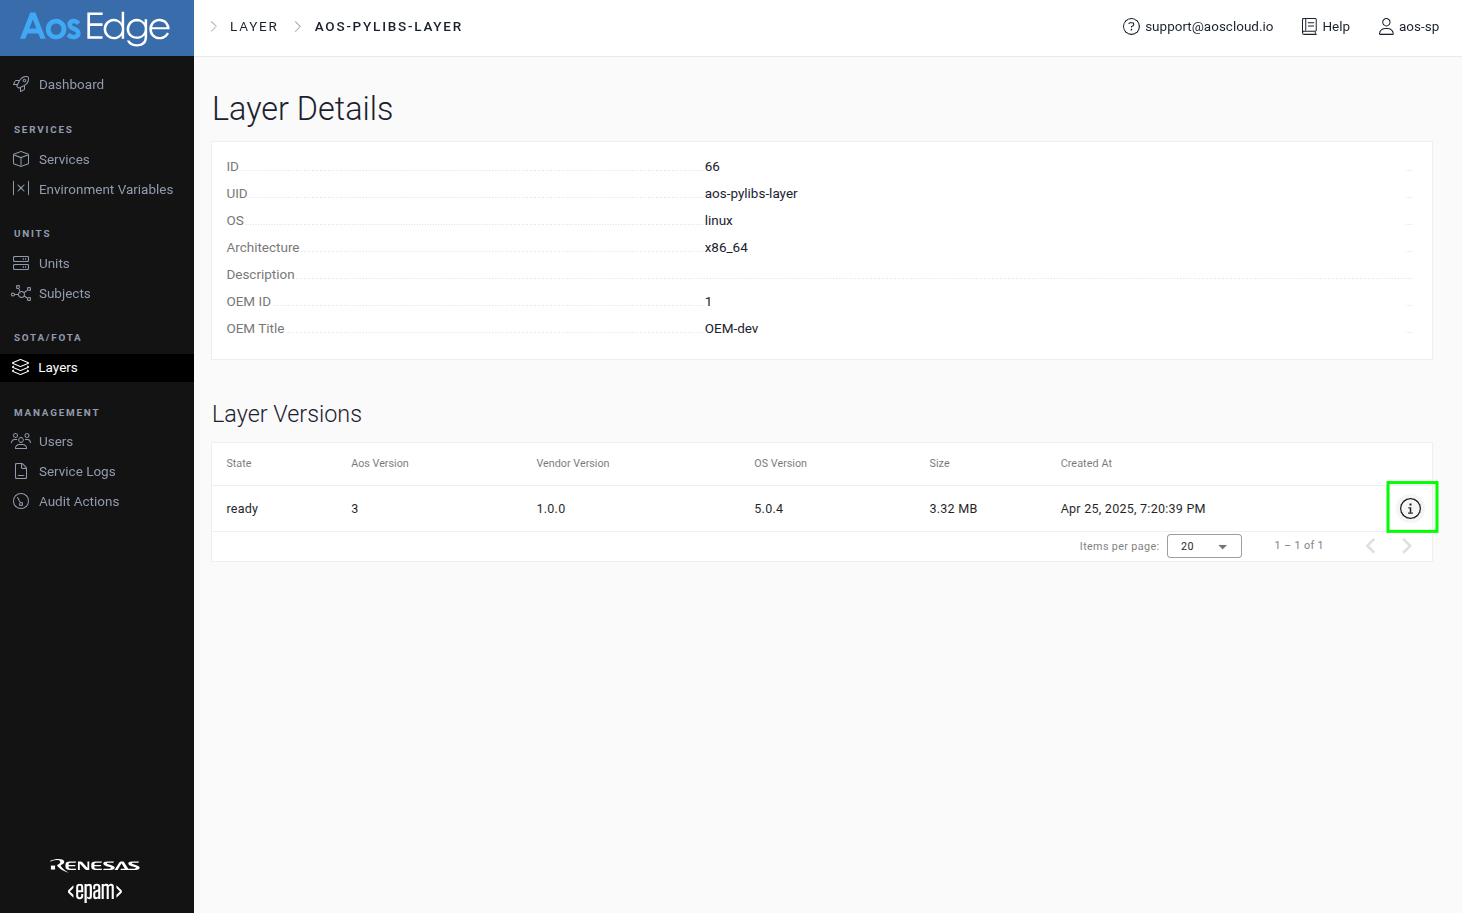1462x913 pixels.
Task: Open Audit Actions from the sidebar
Action: point(22,501)
